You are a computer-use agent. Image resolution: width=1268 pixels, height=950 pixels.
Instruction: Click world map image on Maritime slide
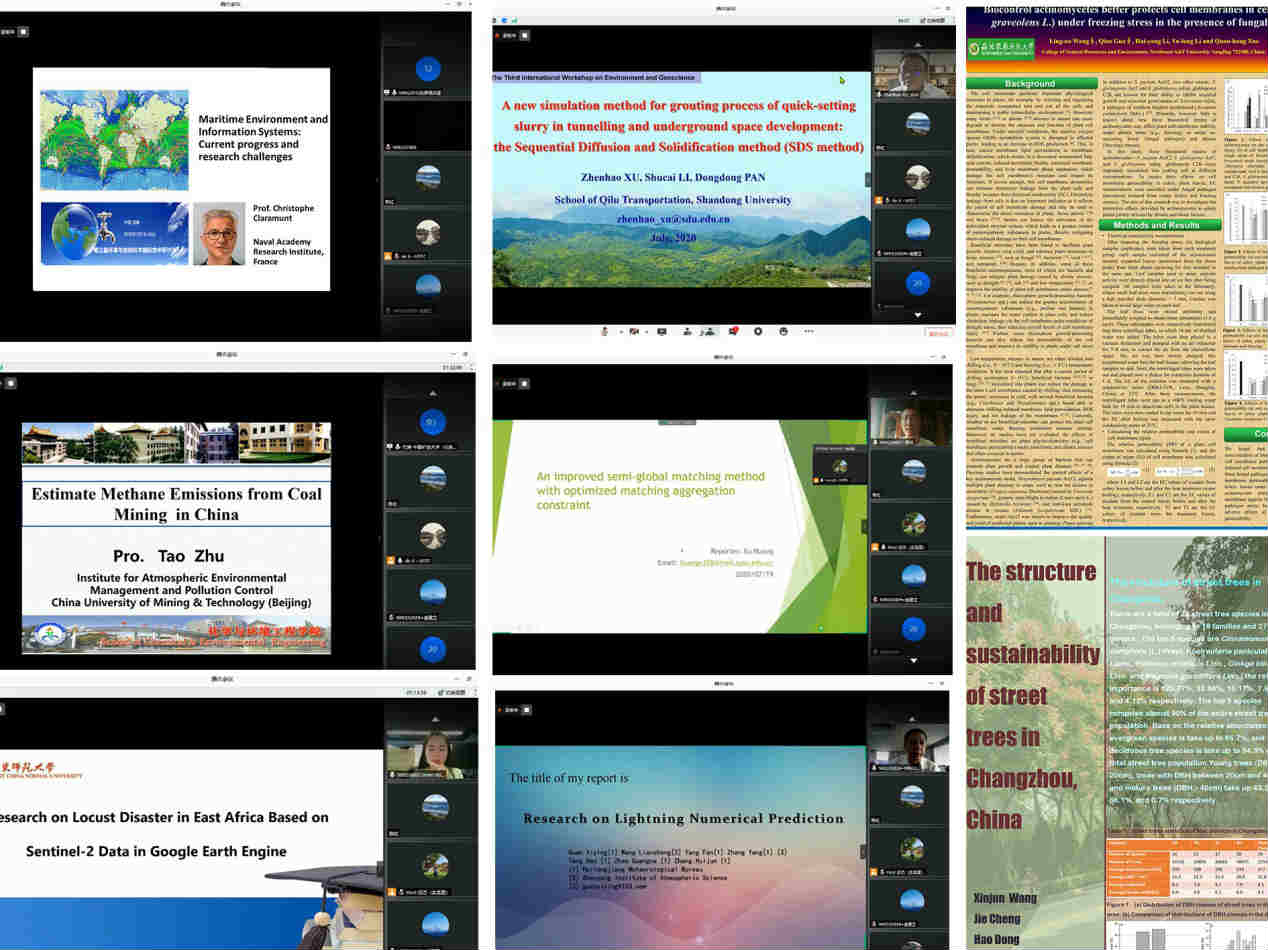(x=114, y=140)
